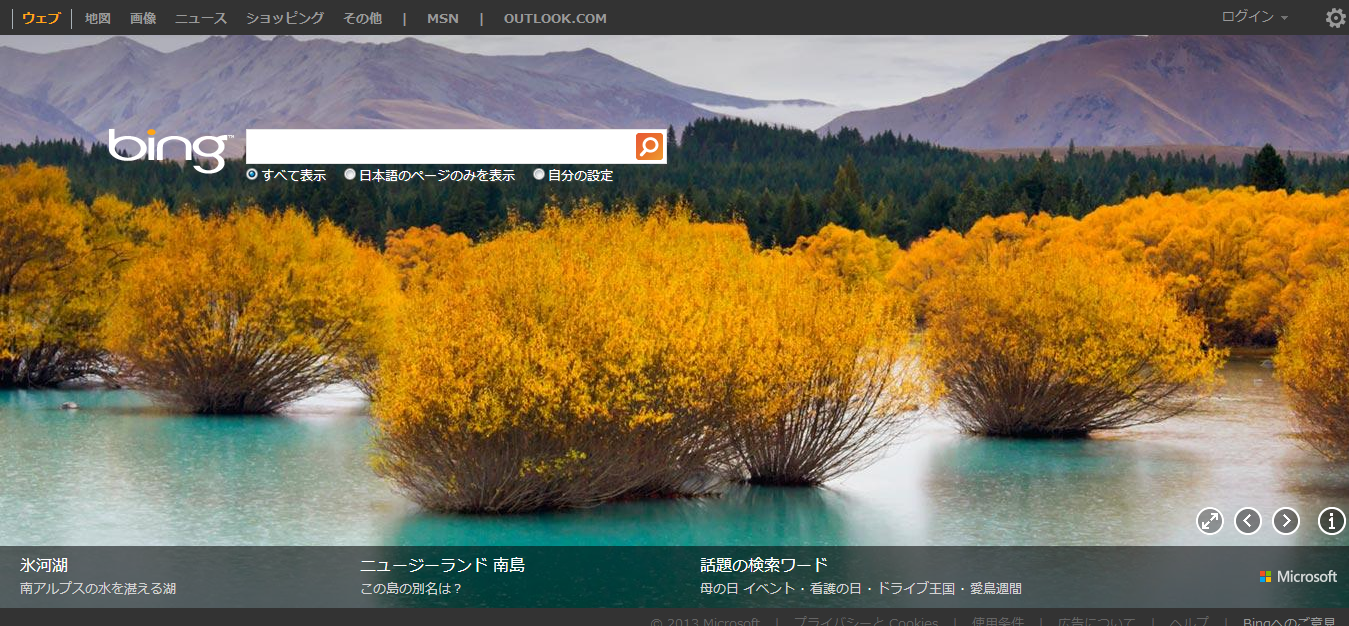Click inside the Bing search text box
The image size is (1349, 626).
pos(440,147)
